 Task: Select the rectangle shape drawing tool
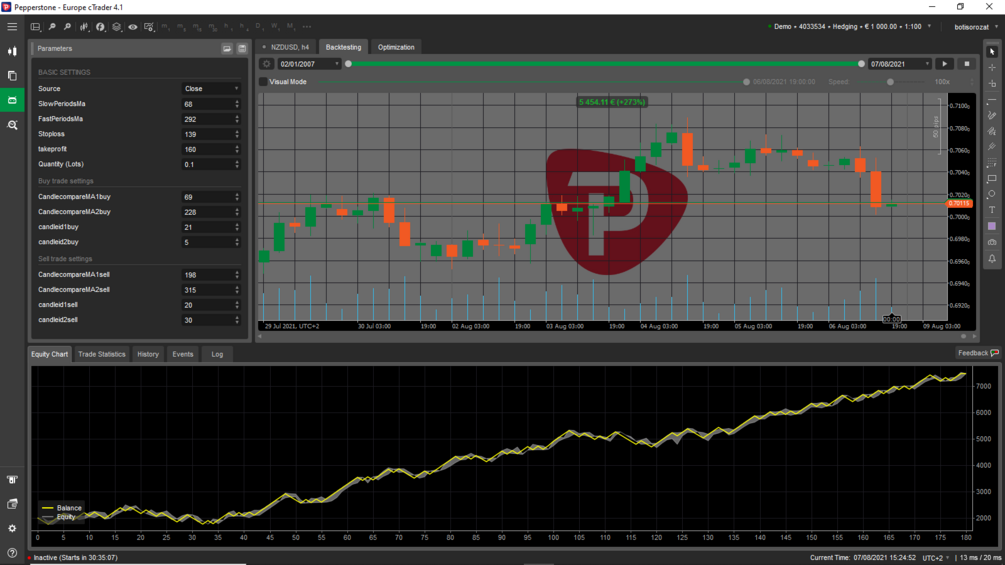pos(992,179)
